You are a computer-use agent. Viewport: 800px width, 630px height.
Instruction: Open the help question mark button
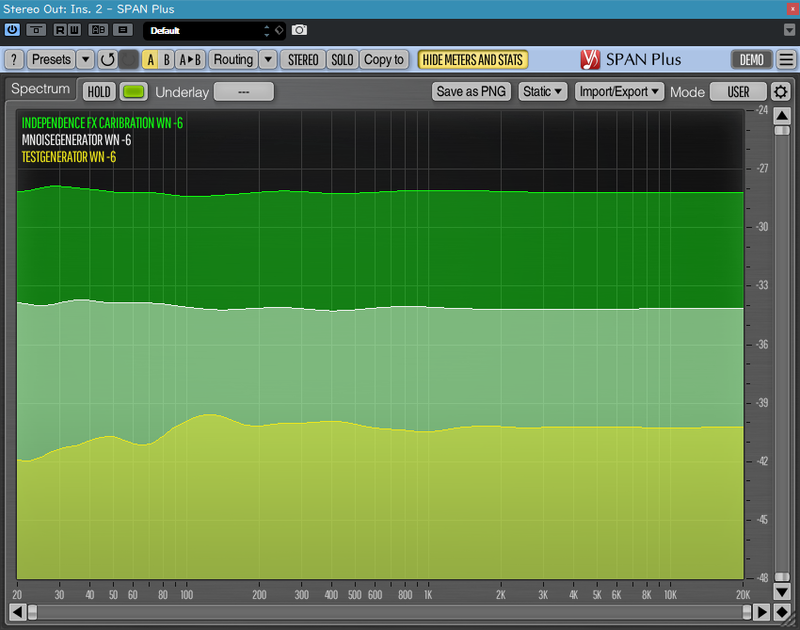14,60
